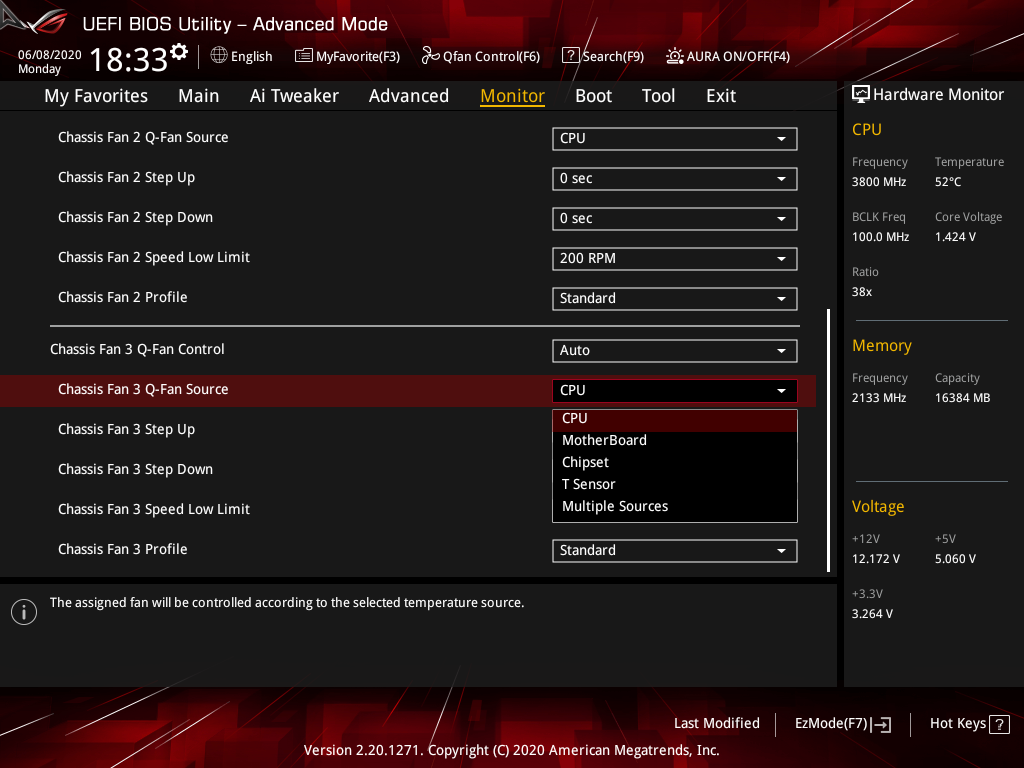This screenshot has width=1024, height=768.
Task: Select T Sensor option
Action: 675,485
